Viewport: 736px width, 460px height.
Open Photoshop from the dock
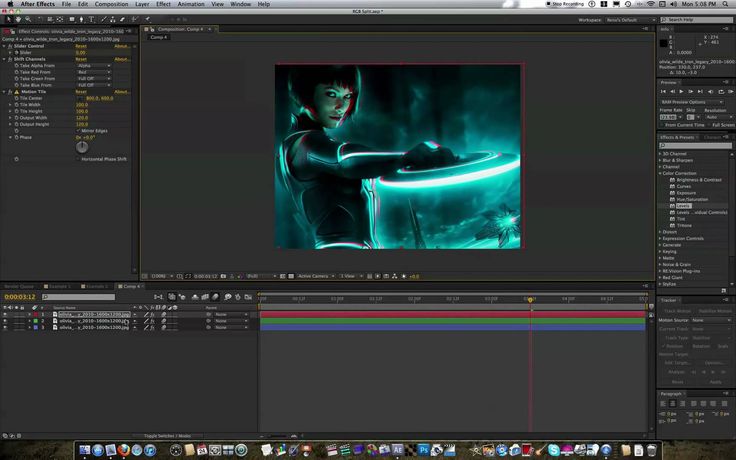pos(424,450)
